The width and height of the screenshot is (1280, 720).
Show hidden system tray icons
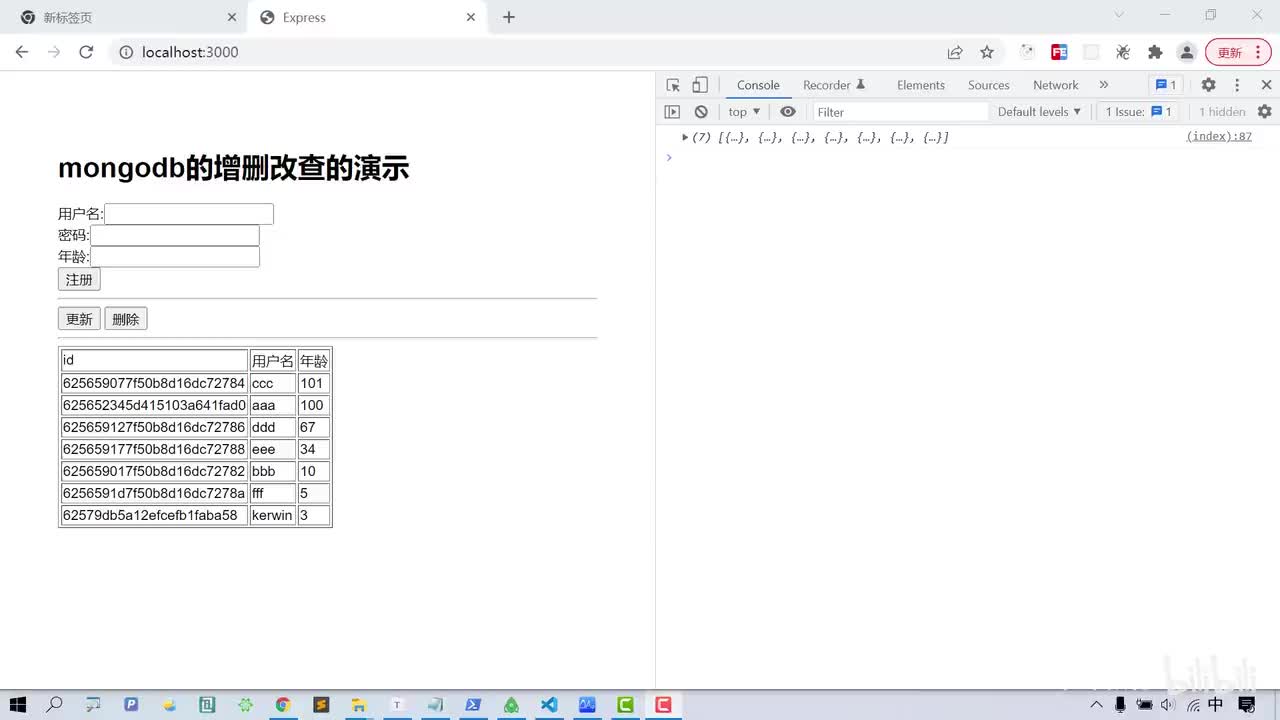click(1097, 705)
